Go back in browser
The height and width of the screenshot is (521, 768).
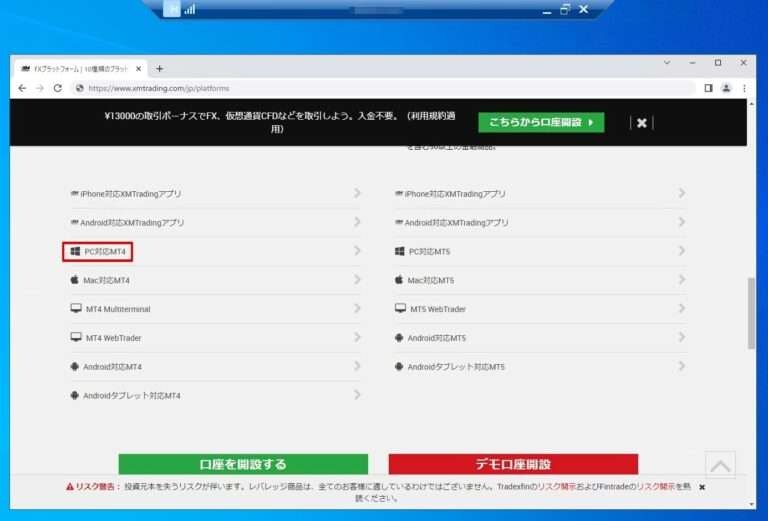(x=22, y=88)
